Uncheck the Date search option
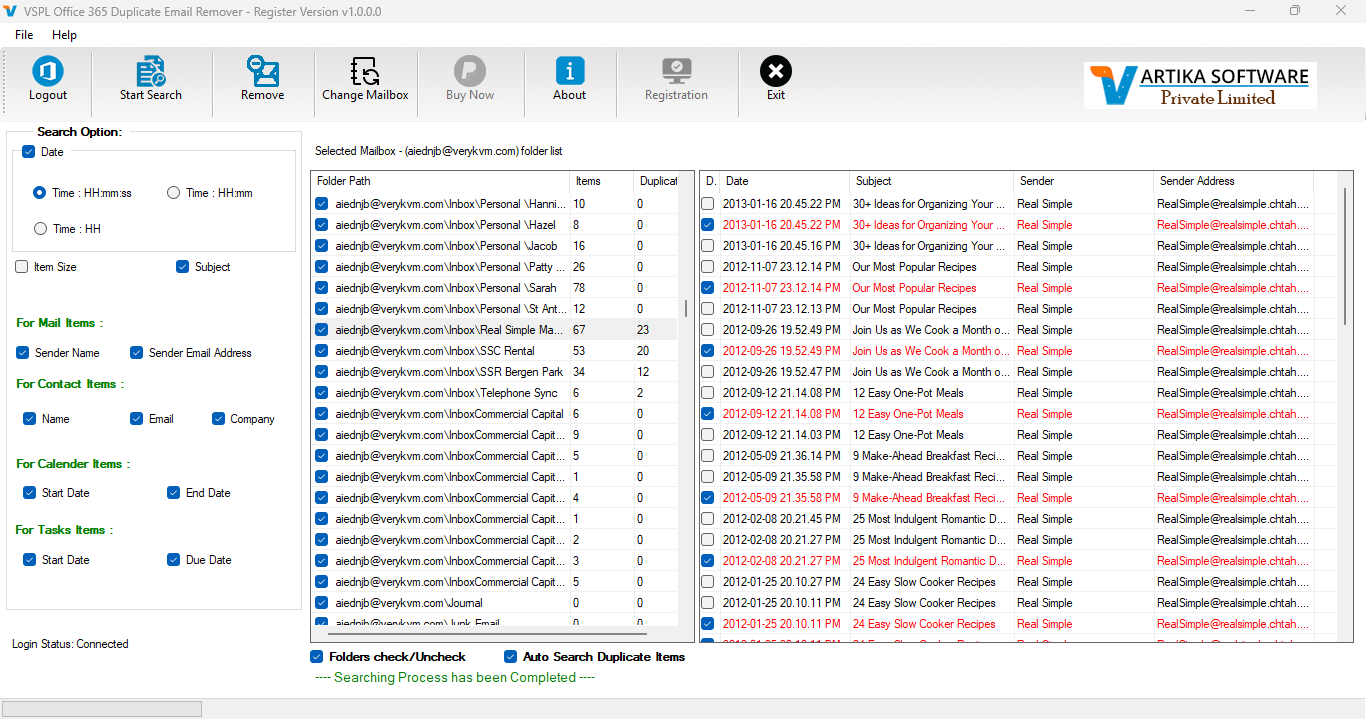The height and width of the screenshot is (720, 1366). (28, 152)
